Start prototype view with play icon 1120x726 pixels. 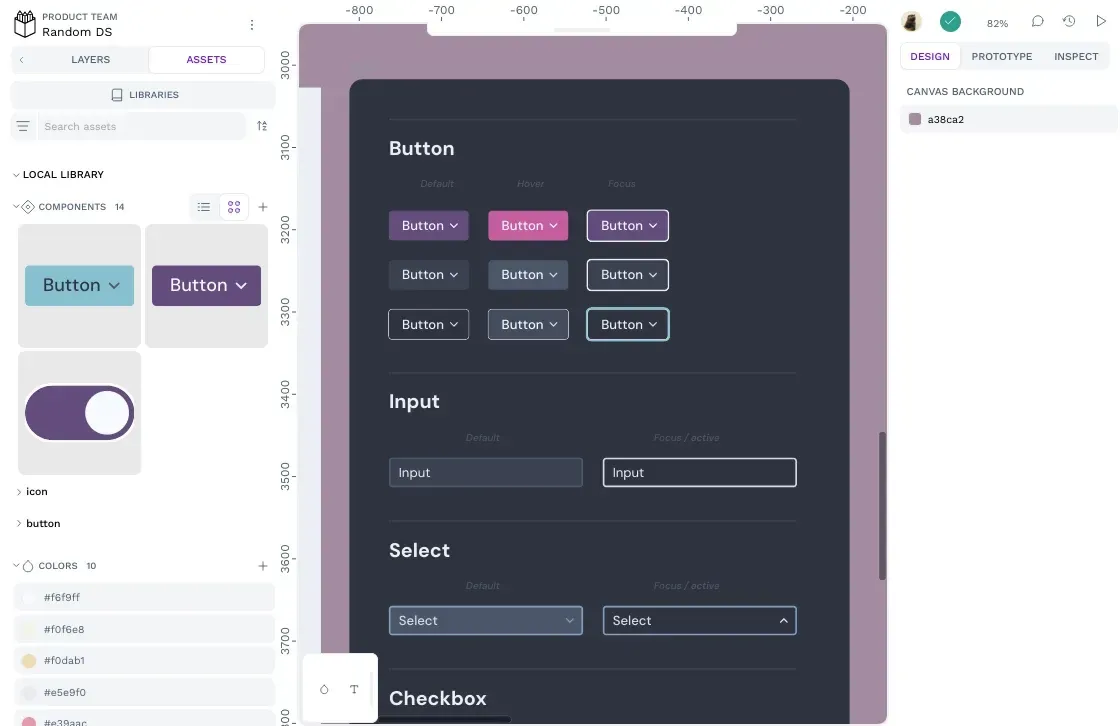pos(1101,21)
